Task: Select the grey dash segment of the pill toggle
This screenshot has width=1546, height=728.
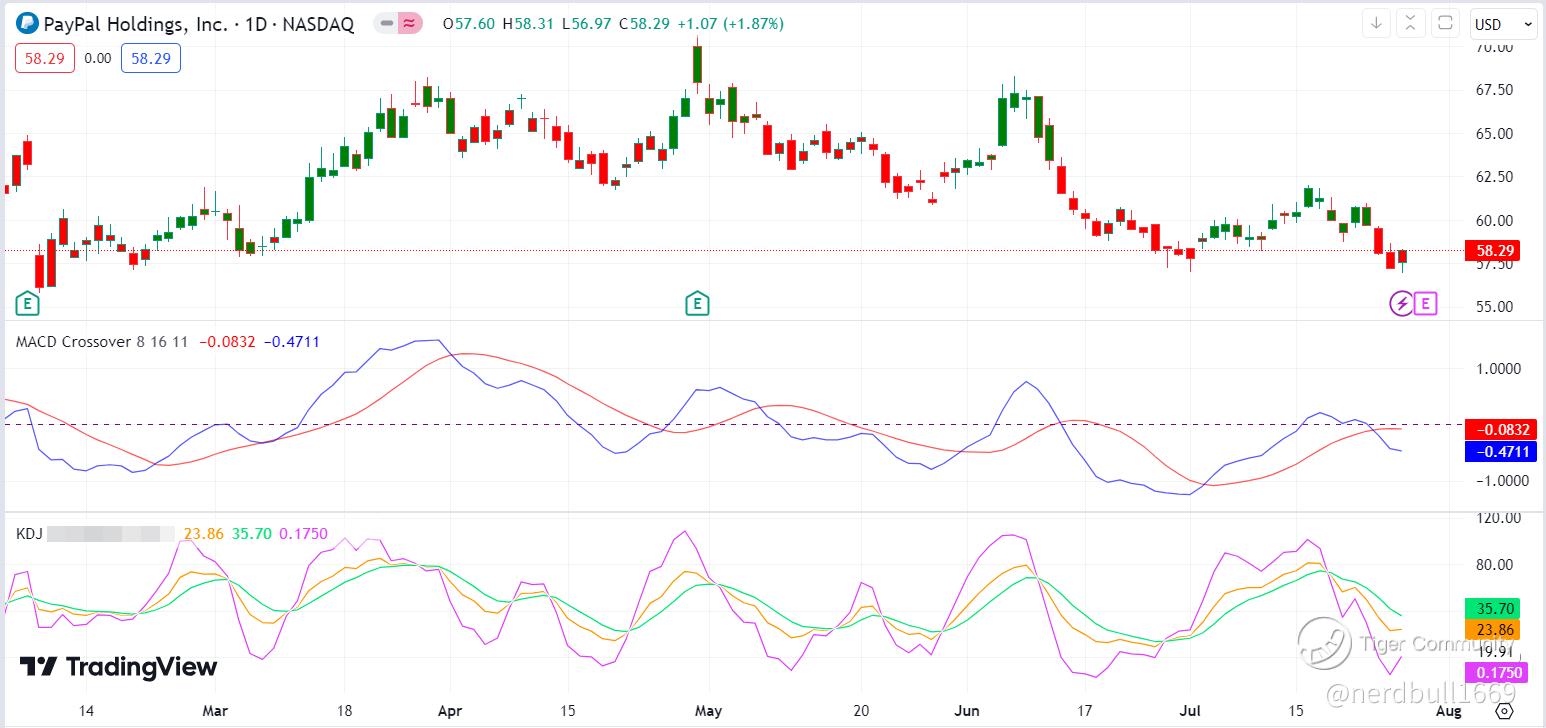Action: coord(386,24)
